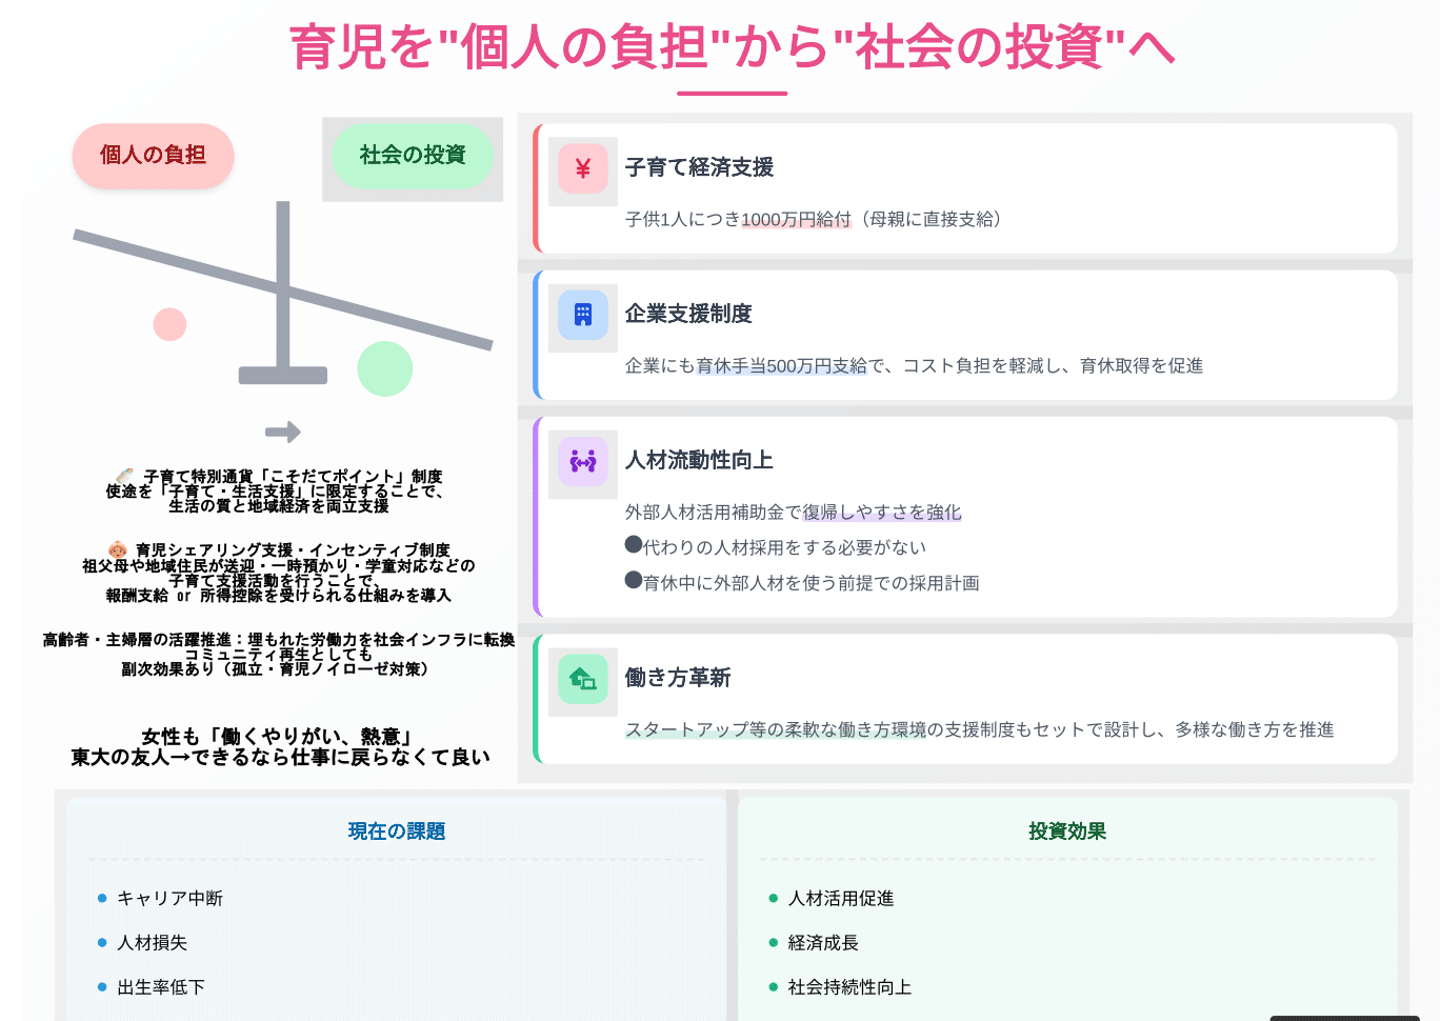Click the building icon for 企業支援制度
The height and width of the screenshot is (1021, 1440).
583,315
